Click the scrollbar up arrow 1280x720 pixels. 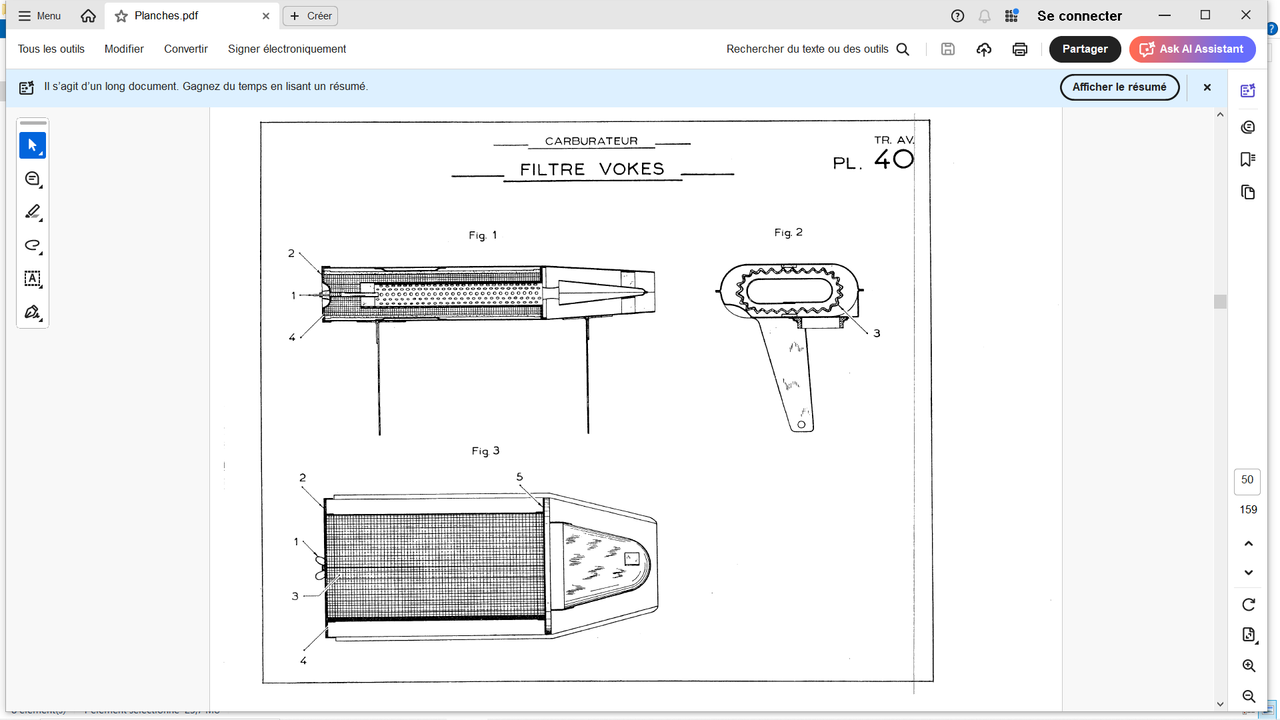tap(1220, 114)
